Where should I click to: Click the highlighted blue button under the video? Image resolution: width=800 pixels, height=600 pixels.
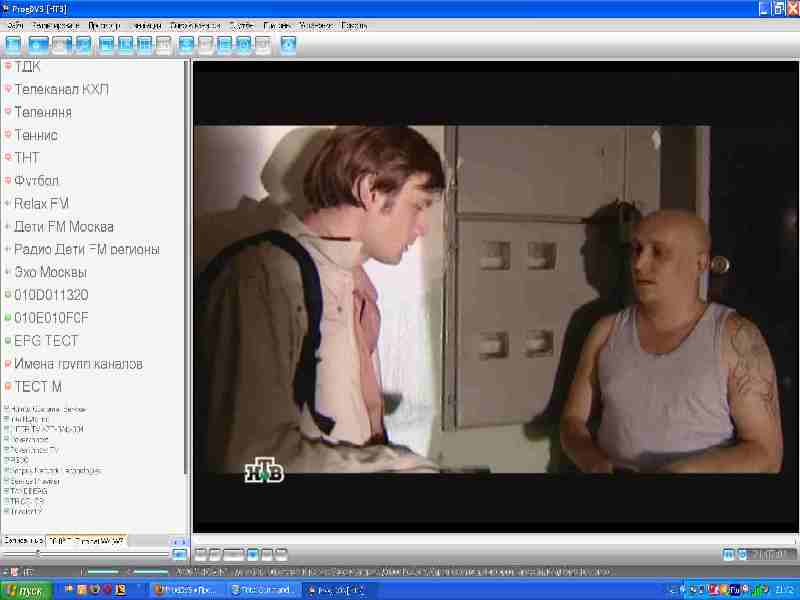point(253,553)
